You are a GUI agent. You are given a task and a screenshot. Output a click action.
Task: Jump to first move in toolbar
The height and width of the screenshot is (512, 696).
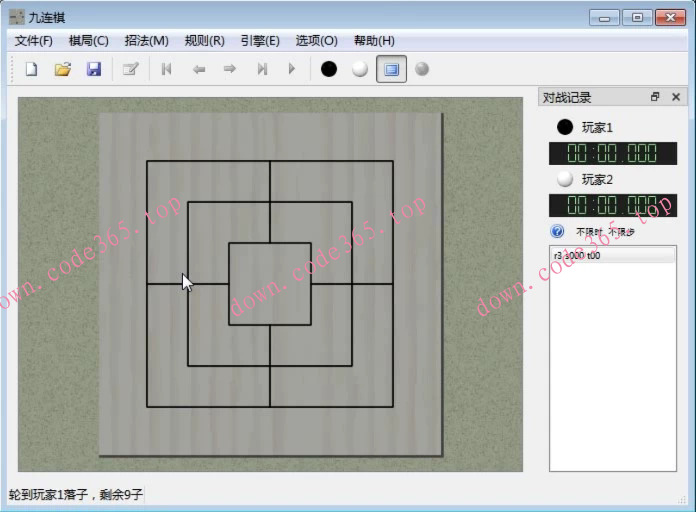click(x=167, y=69)
